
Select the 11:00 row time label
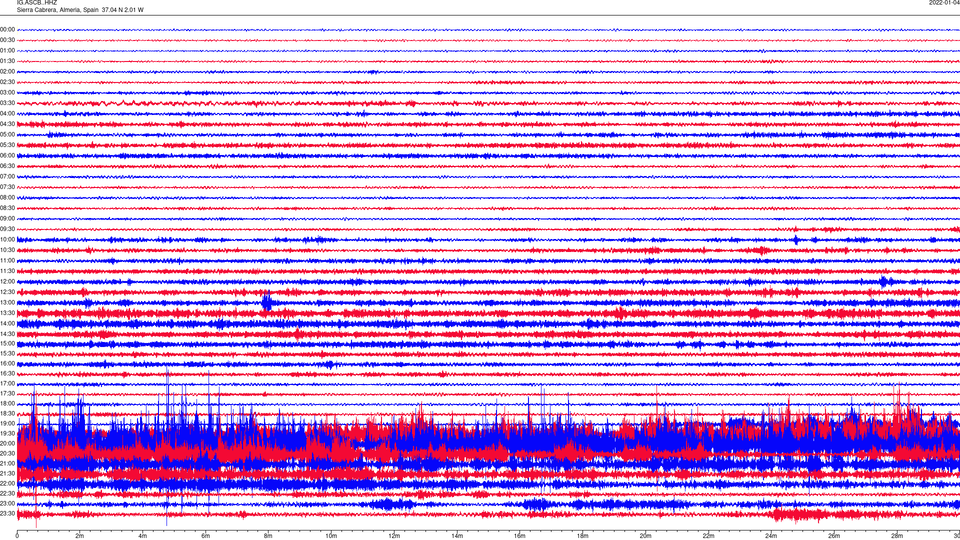(7, 261)
